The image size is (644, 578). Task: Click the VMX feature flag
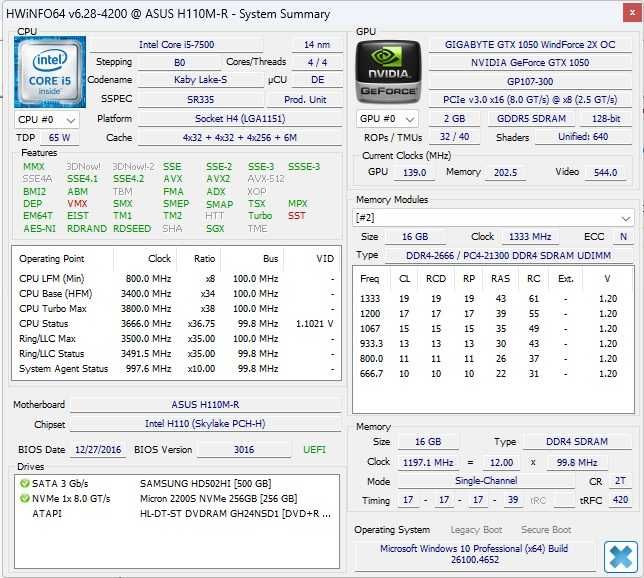click(x=77, y=204)
